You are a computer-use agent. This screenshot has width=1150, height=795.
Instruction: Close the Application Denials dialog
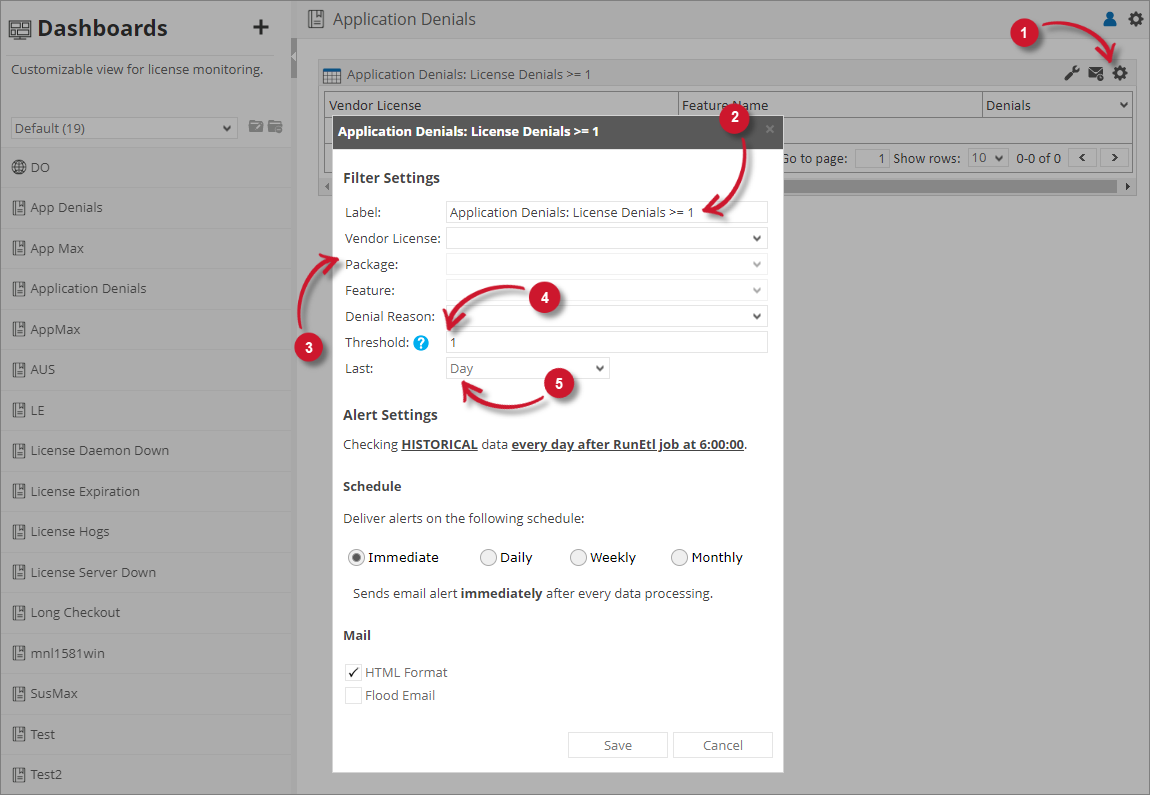point(769,130)
